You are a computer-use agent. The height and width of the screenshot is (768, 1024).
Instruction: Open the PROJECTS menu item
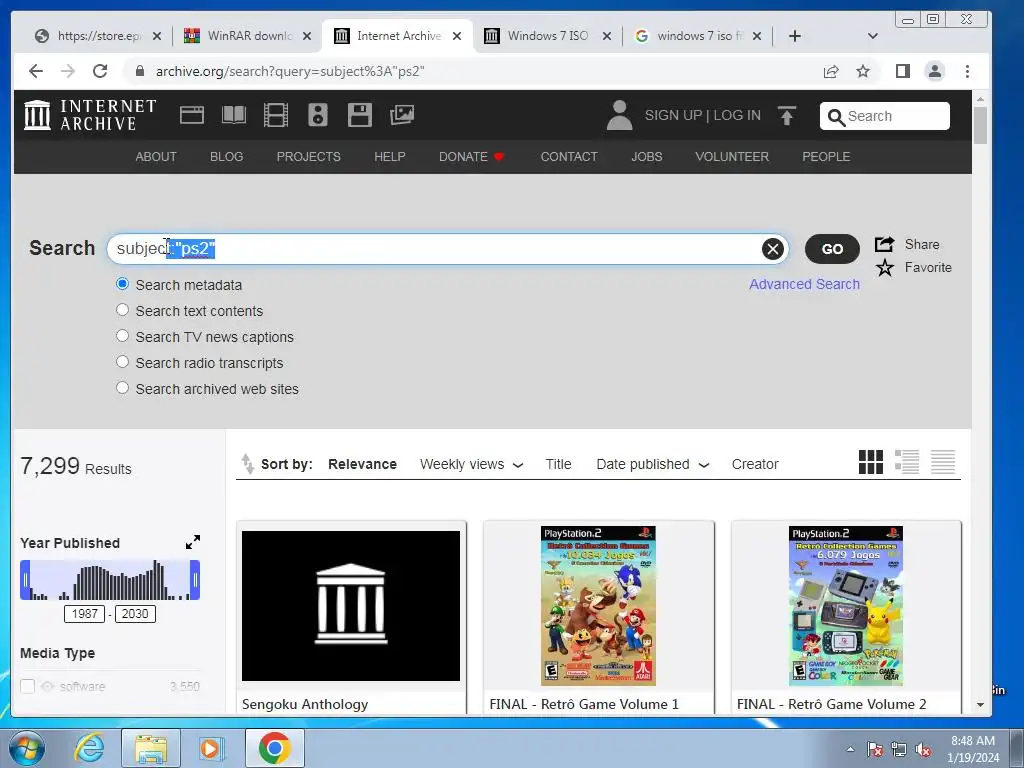point(308,157)
